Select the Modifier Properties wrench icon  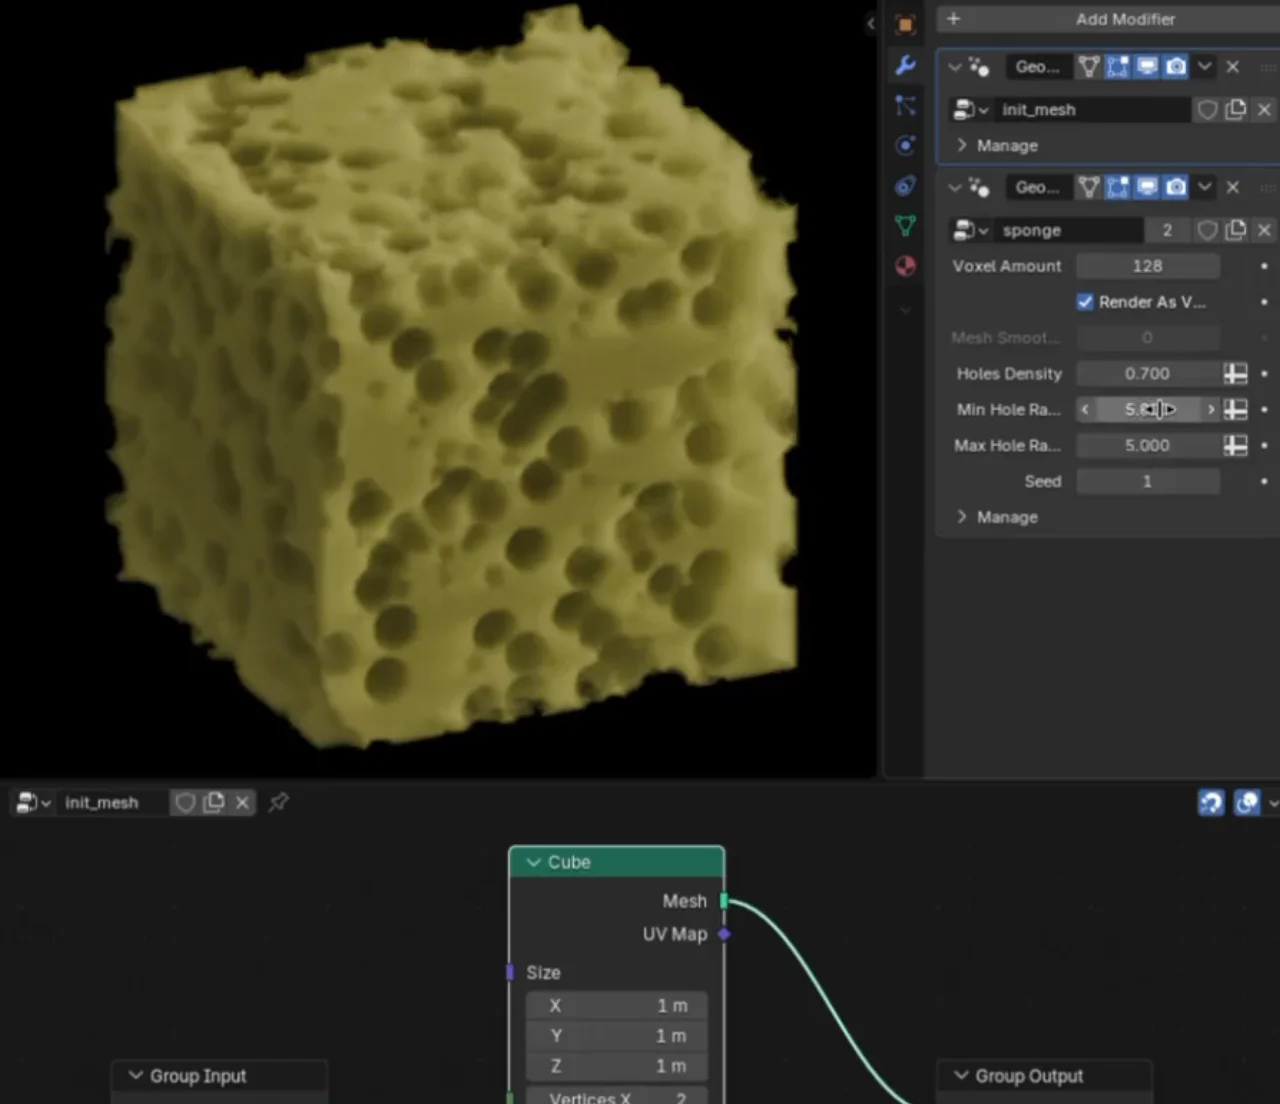point(905,64)
